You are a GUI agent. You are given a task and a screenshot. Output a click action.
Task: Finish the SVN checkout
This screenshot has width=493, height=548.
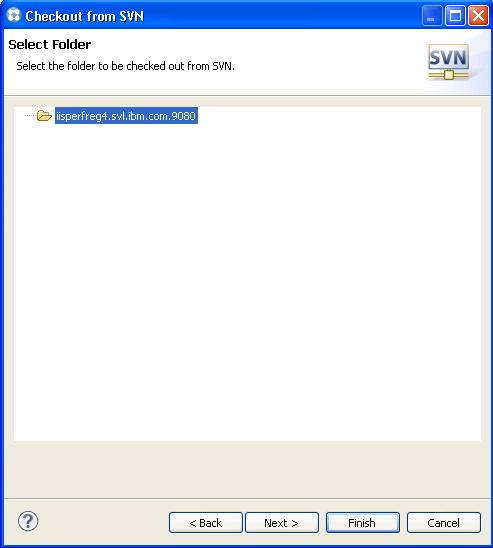click(x=362, y=523)
